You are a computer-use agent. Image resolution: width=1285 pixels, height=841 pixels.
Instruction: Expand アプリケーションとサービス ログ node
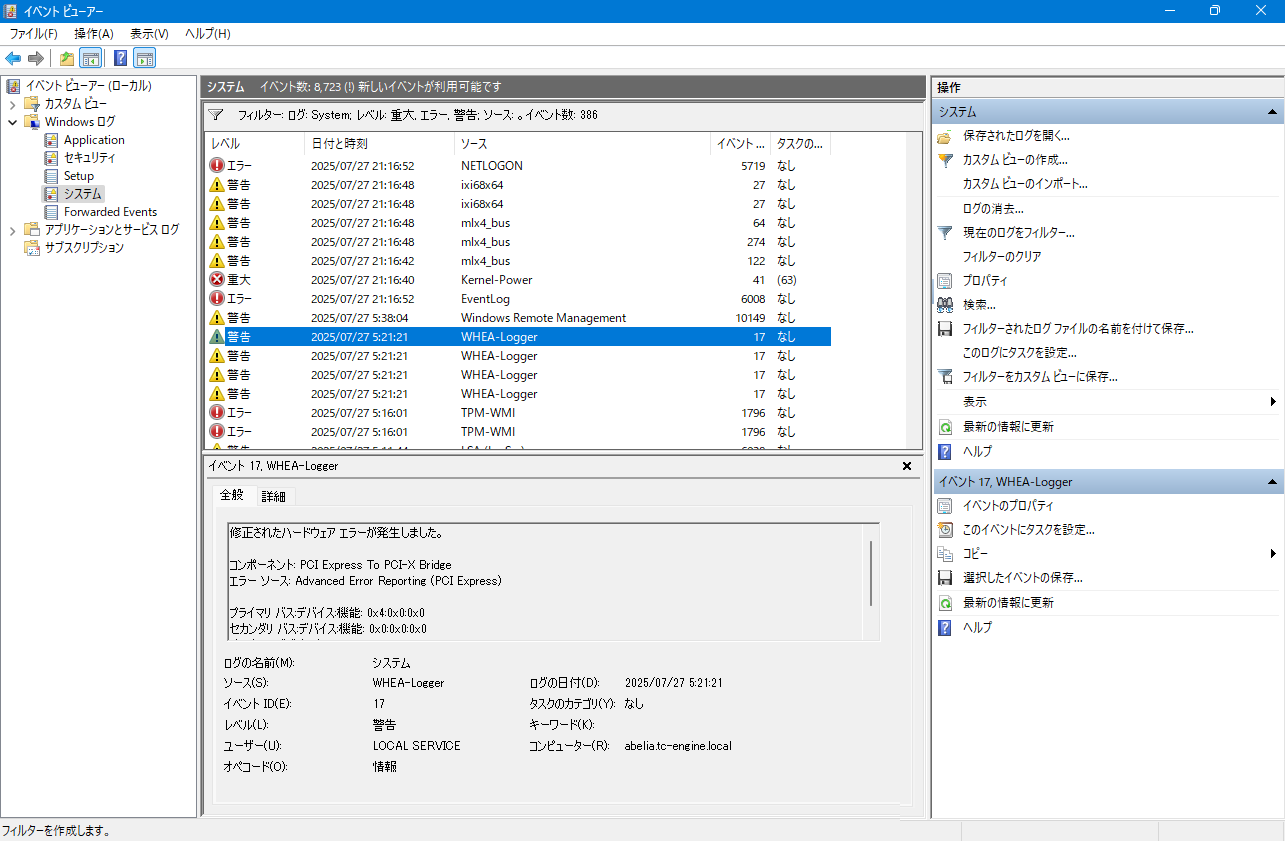(12, 230)
